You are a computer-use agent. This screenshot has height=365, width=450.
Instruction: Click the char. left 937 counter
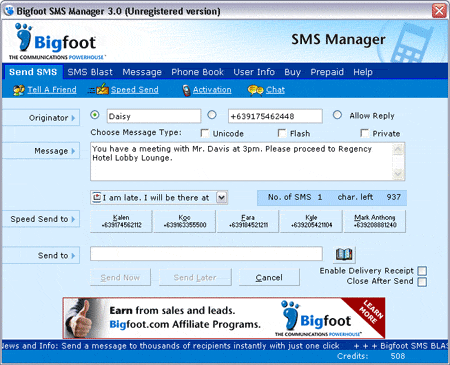[x=369, y=197]
